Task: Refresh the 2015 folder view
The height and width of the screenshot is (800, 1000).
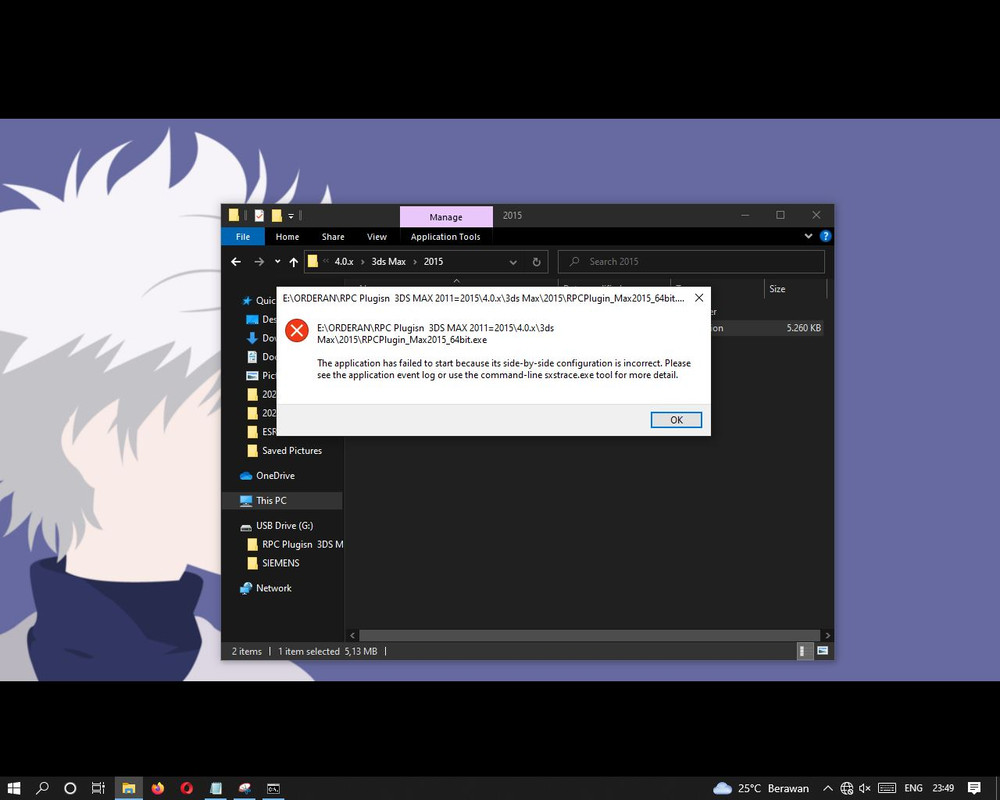Action: (x=536, y=262)
